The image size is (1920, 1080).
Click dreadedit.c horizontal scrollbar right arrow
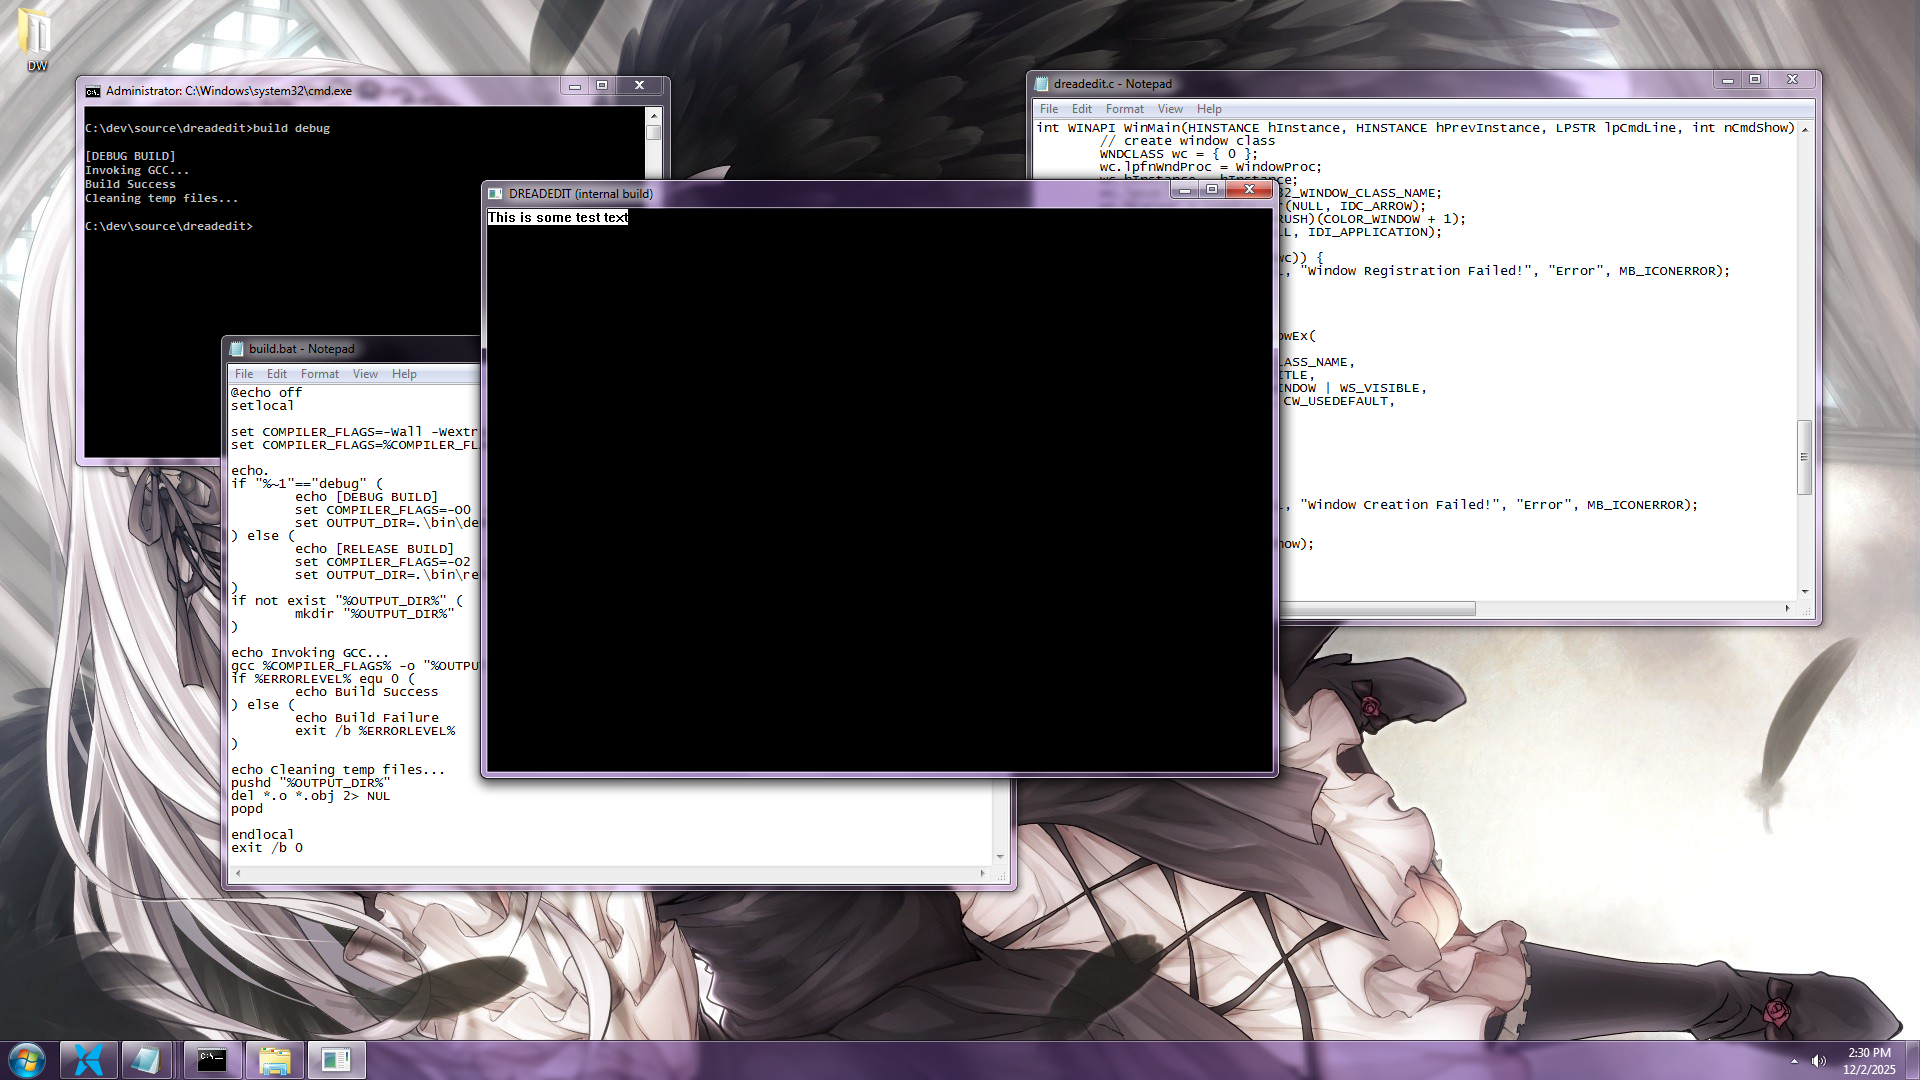pyautogui.click(x=1787, y=608)
